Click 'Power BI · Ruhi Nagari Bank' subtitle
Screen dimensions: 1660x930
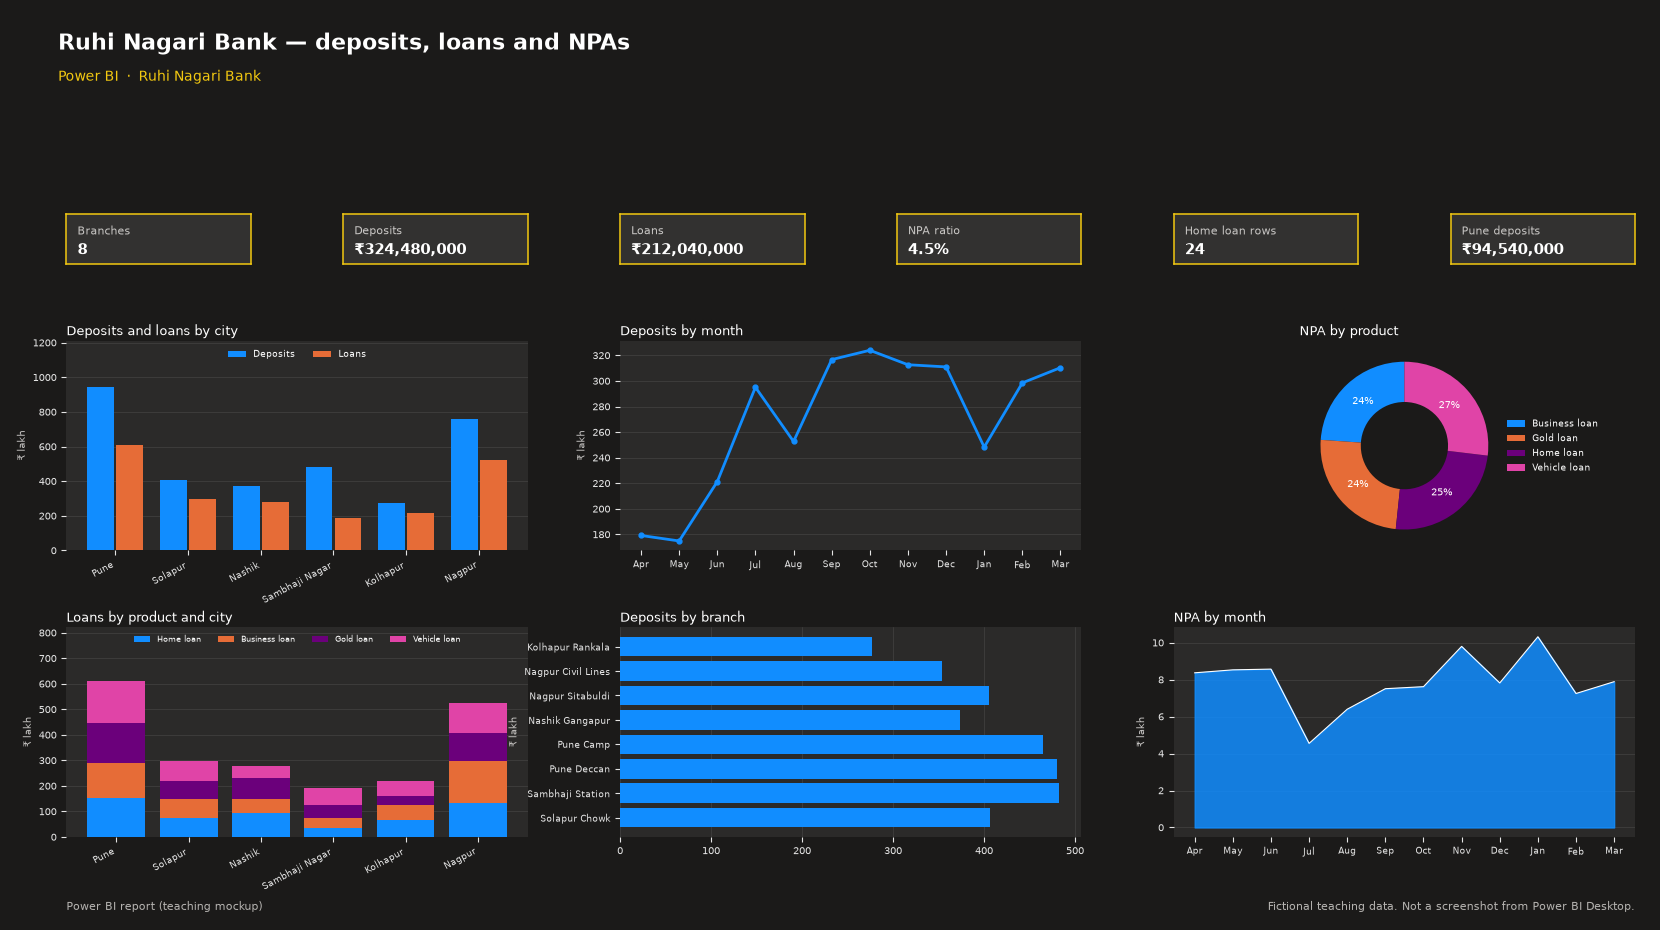[x=159, y=76]
